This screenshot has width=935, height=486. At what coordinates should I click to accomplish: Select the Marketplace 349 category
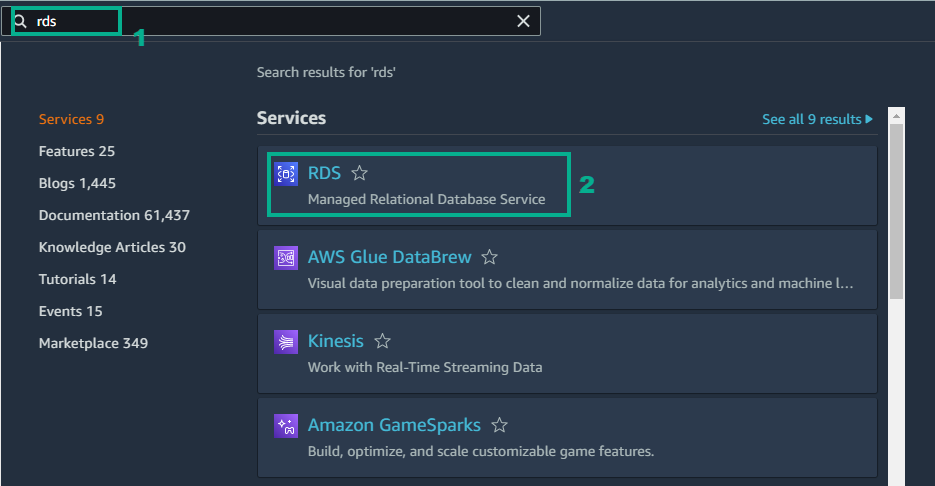click(x=94, y=343)
